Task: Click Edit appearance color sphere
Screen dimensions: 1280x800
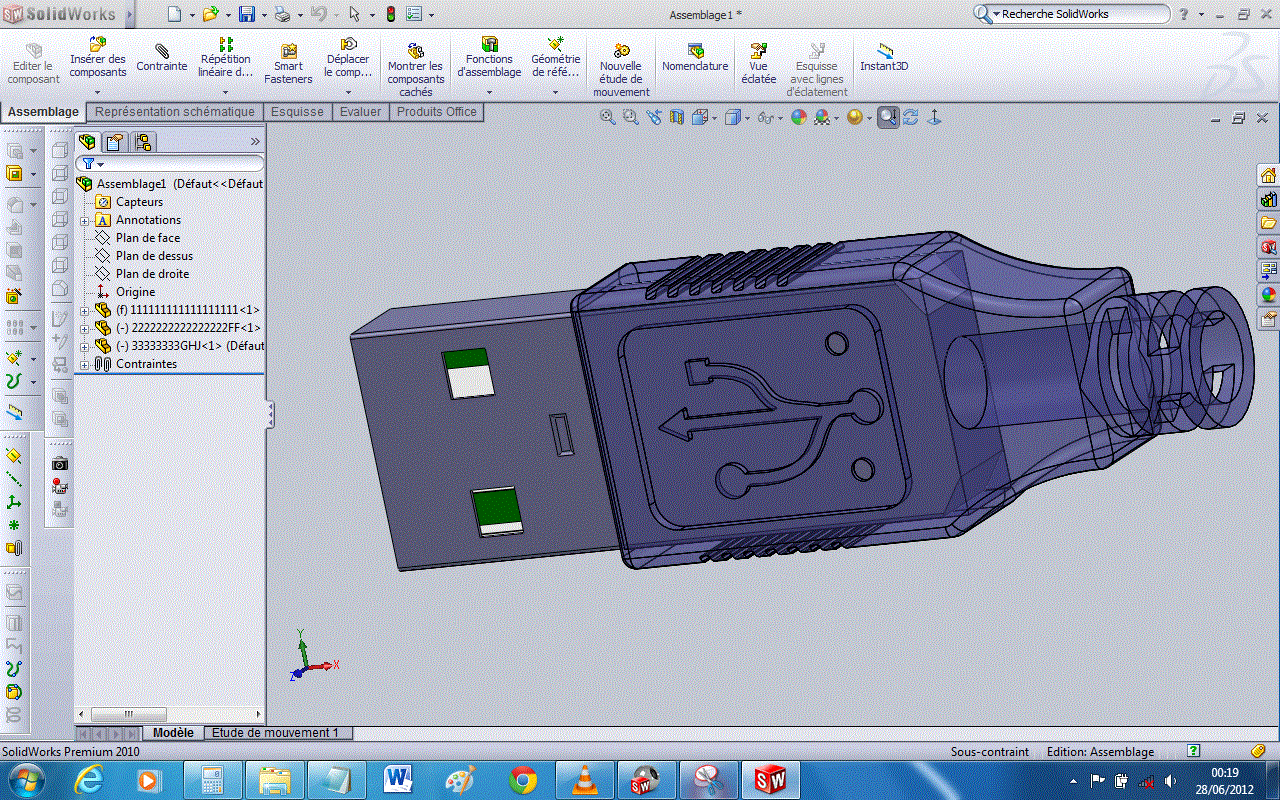Action: pos(798,117)
